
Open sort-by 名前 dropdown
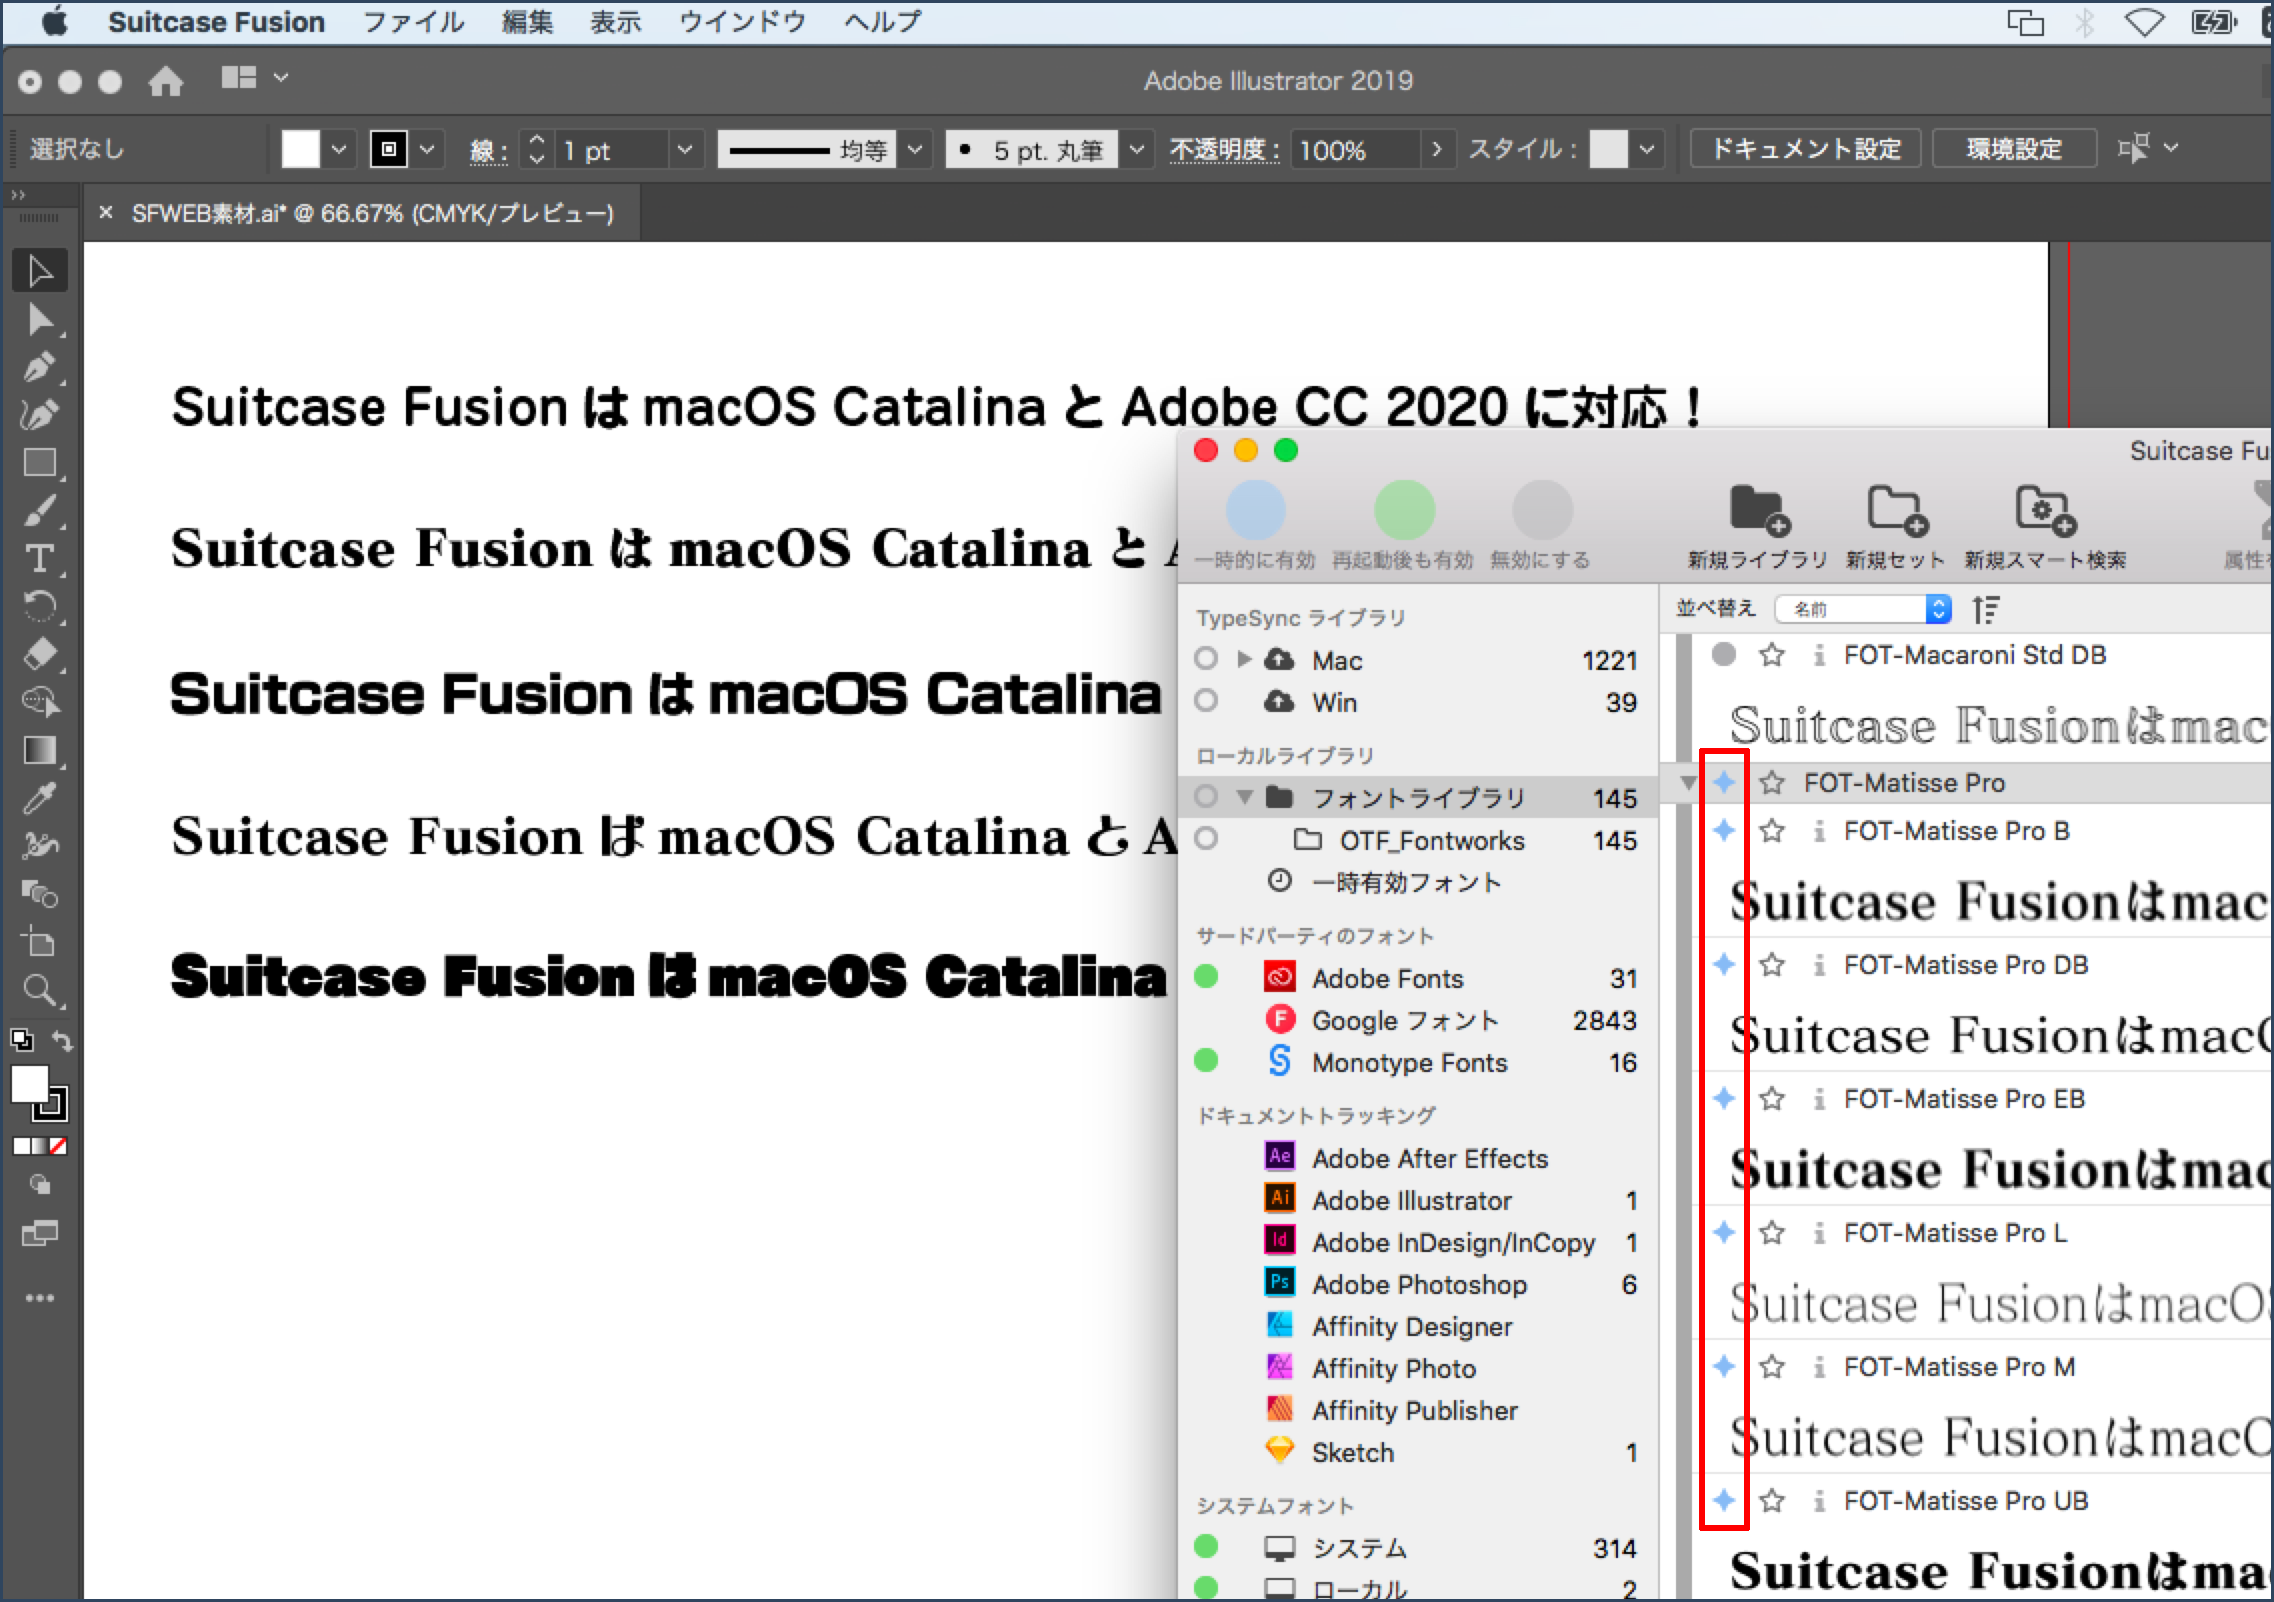(1864, 609)
